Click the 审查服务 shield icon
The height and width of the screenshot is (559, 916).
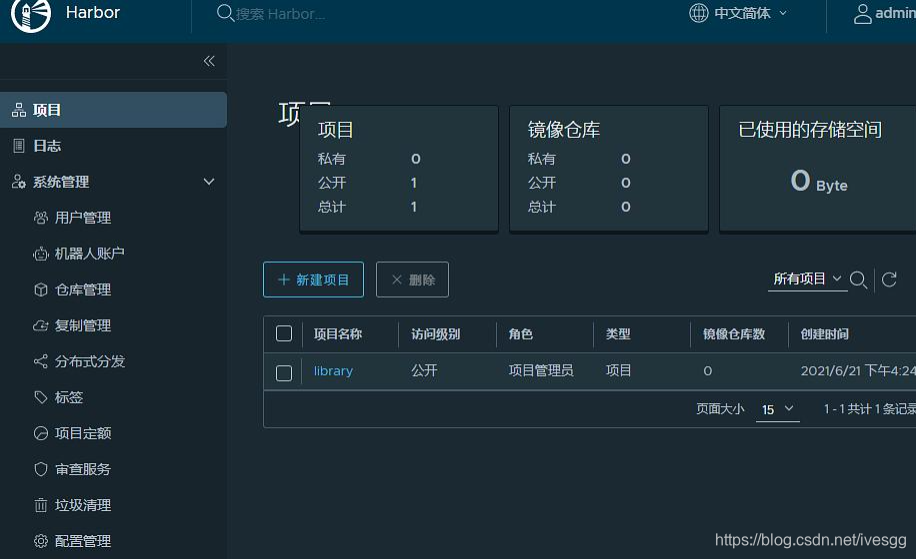point(41,469)
